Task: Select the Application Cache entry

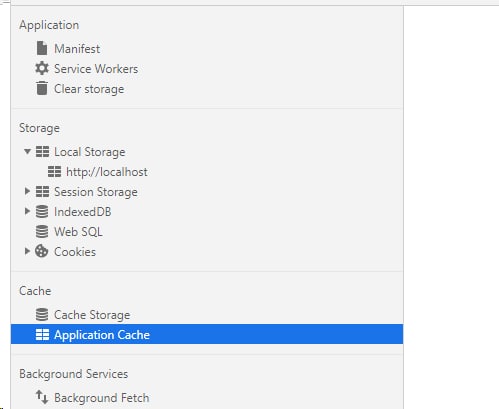Action: click(x=207, y=334)
